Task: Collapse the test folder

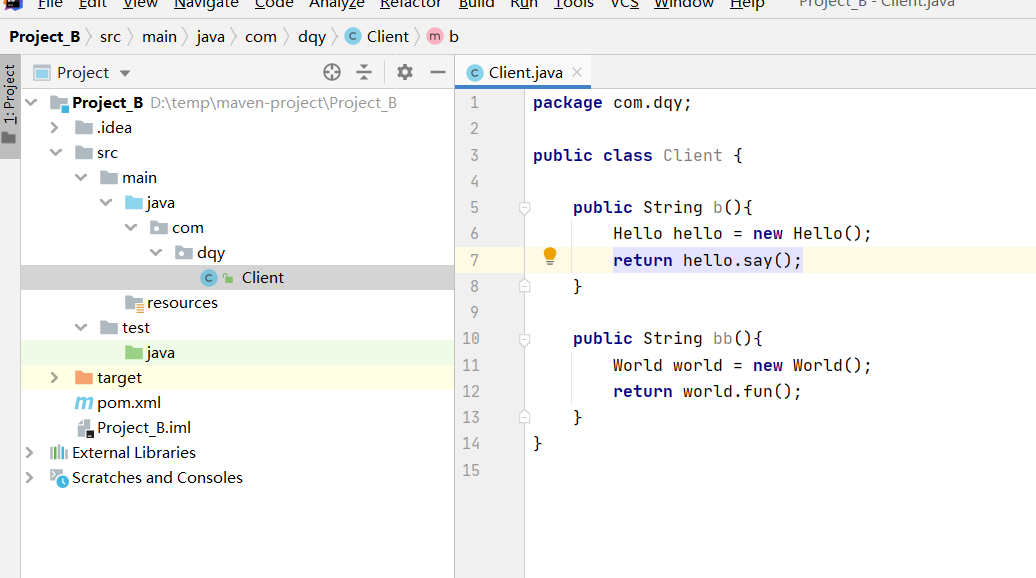Action: tap(81, 328)
